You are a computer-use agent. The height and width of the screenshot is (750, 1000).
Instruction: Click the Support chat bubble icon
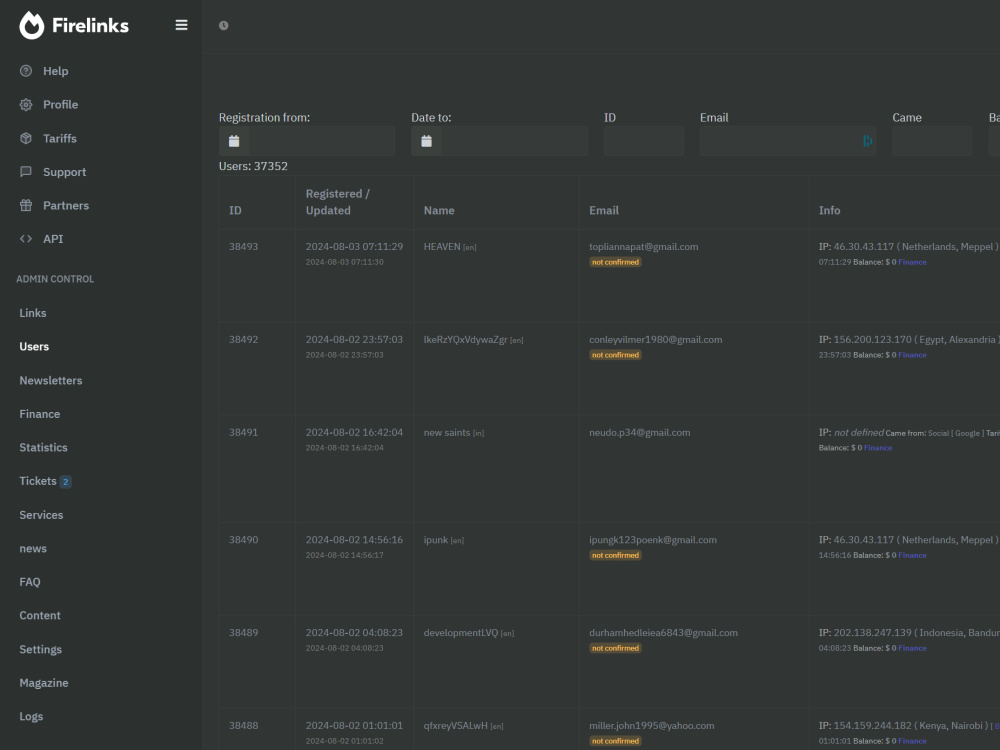(x=26, y=172)
